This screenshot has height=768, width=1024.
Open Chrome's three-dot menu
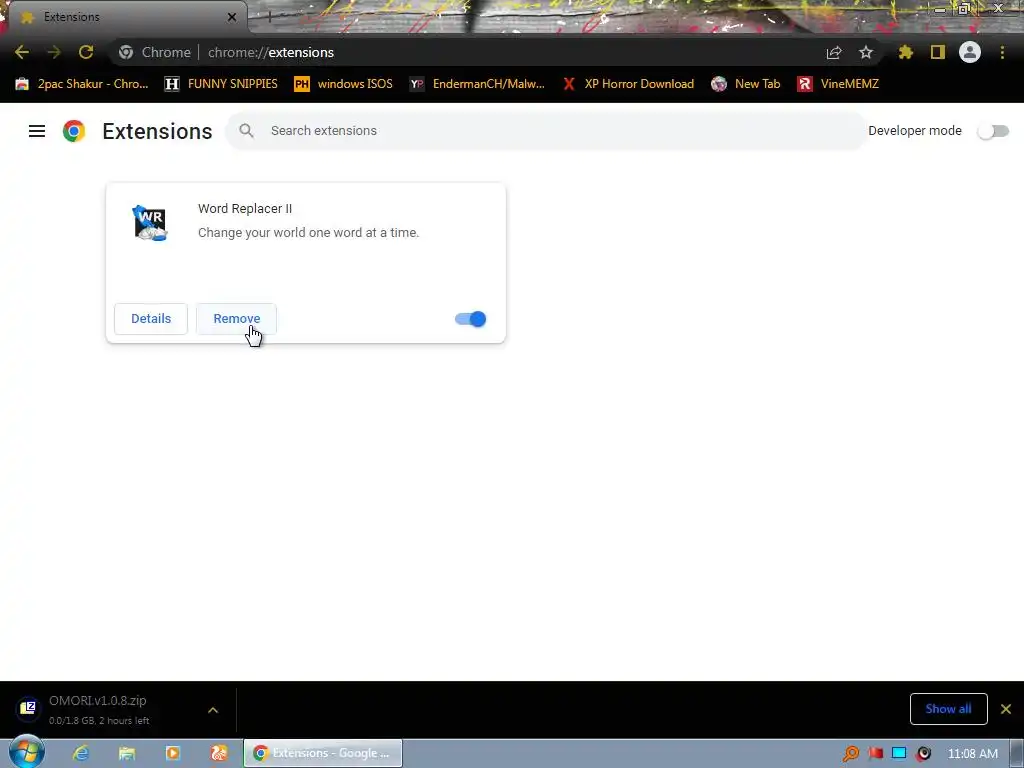pos(1002,52)
